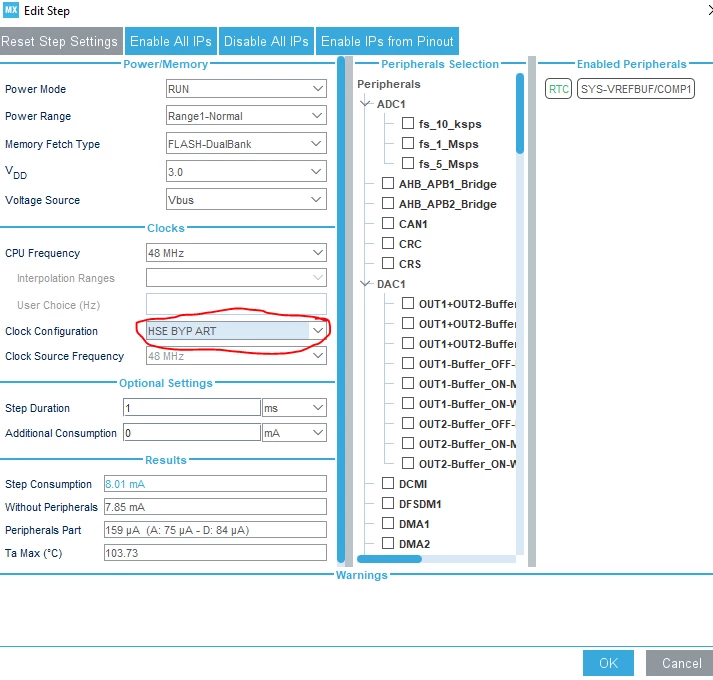Click the DAC1 tree label
This screenshot has width=713, height=680.
(x=391, y=284)
